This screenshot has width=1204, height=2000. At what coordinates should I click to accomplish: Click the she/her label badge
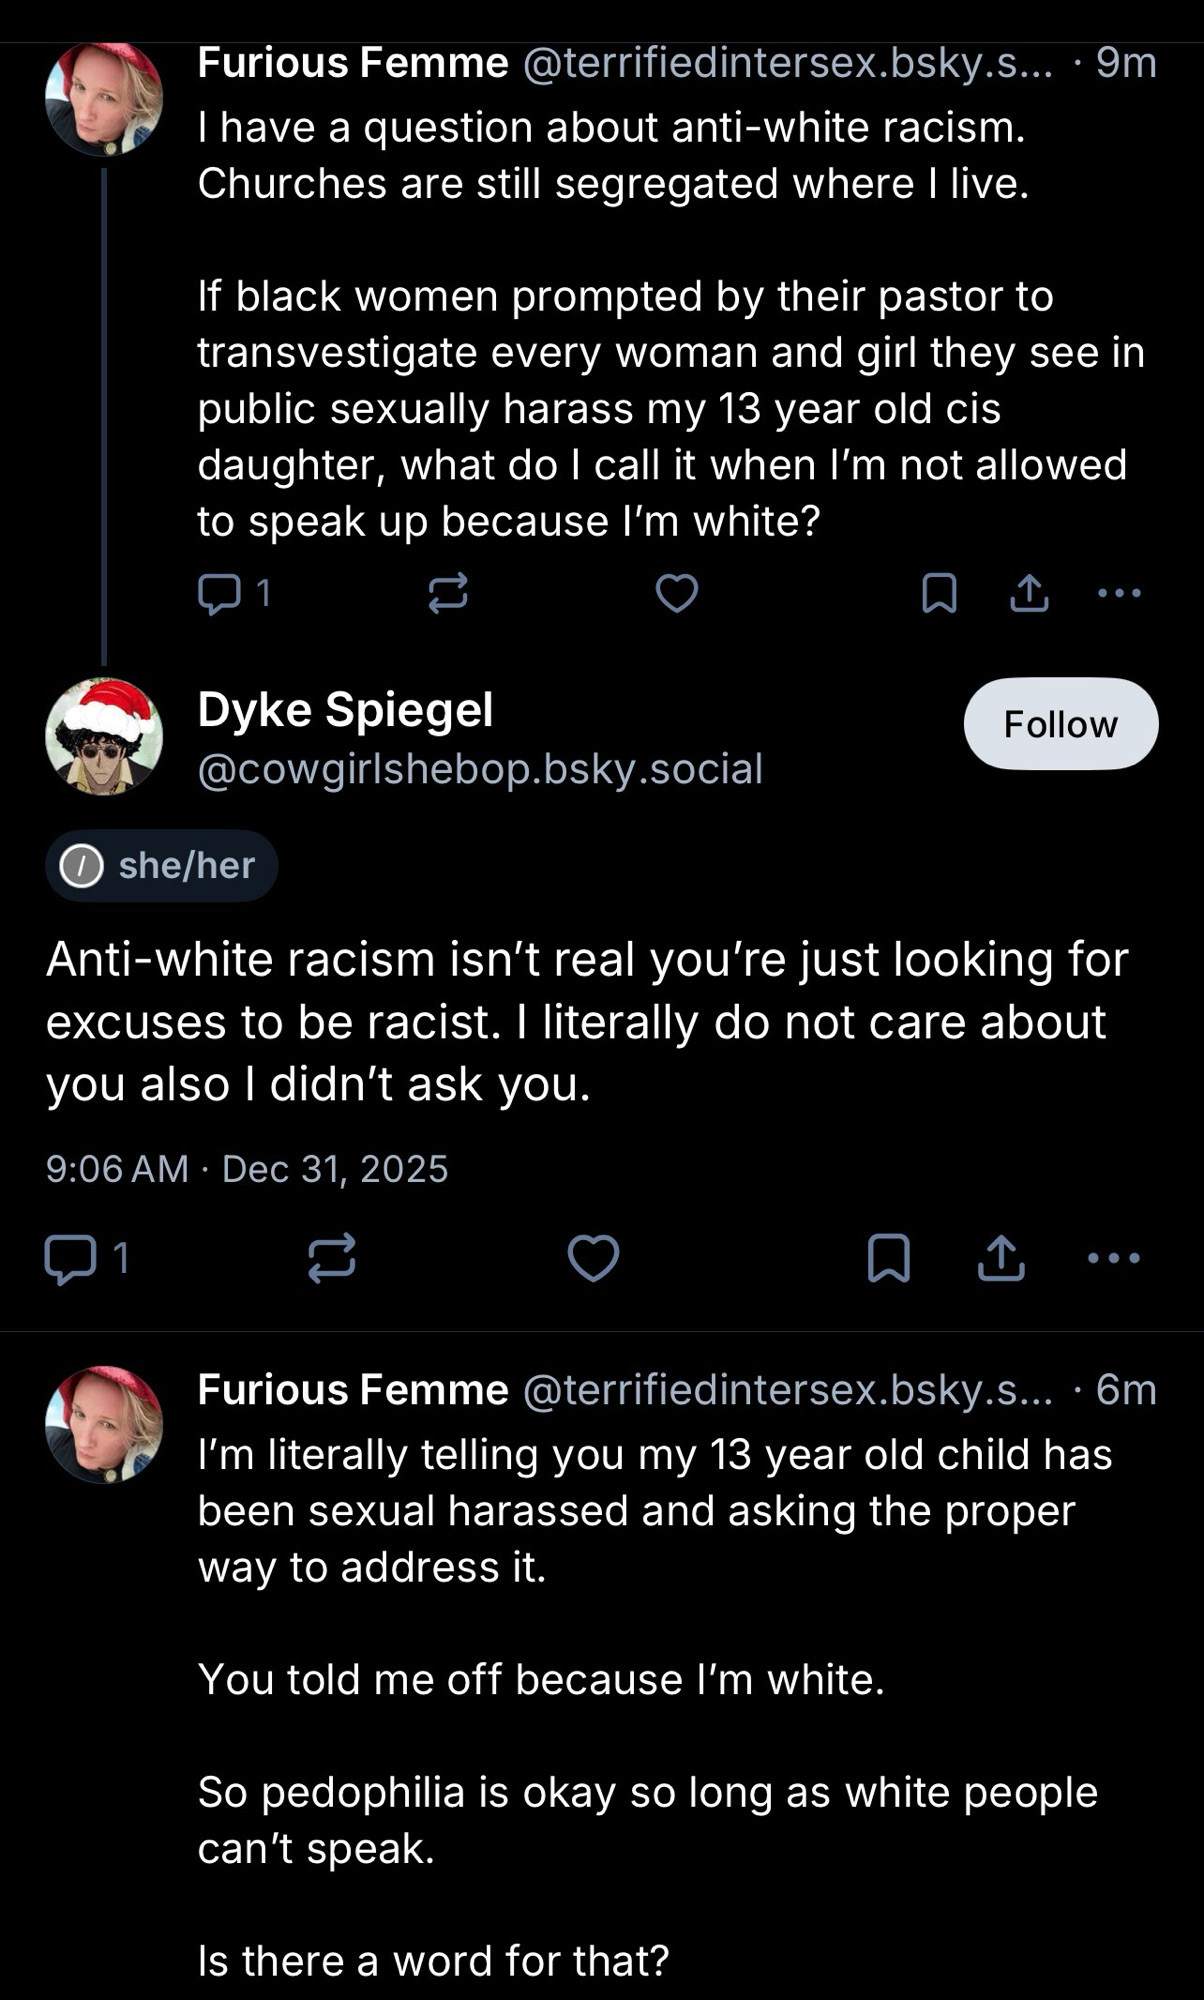coord(161,865)
